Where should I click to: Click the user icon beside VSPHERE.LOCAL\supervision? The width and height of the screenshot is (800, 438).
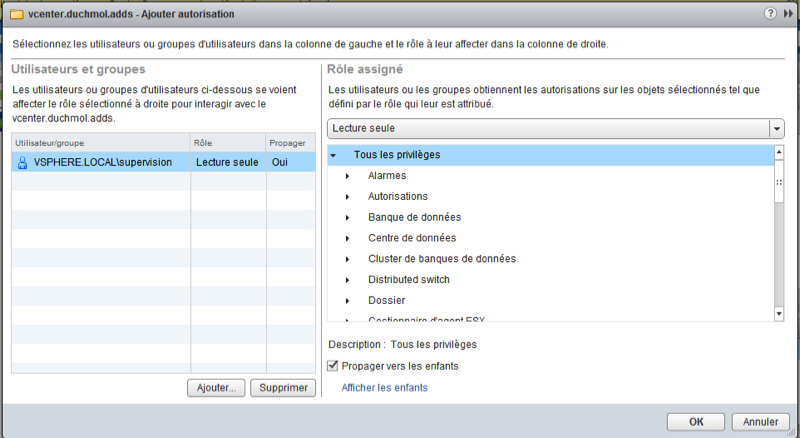click(22, 162)
